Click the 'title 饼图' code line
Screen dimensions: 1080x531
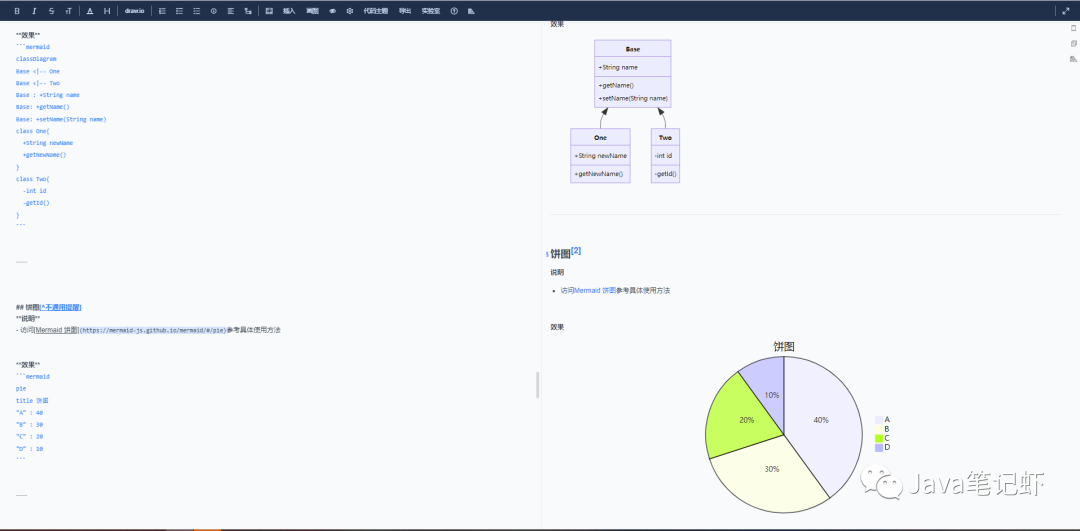[x=32, y=401]
